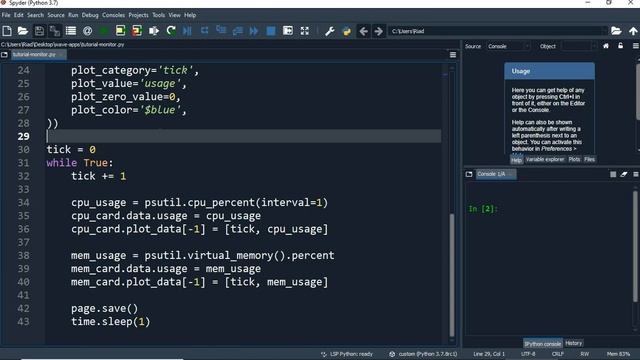Click the LSP Python: ready status
This screenshot has height=360, width=640.
(347, 354)
